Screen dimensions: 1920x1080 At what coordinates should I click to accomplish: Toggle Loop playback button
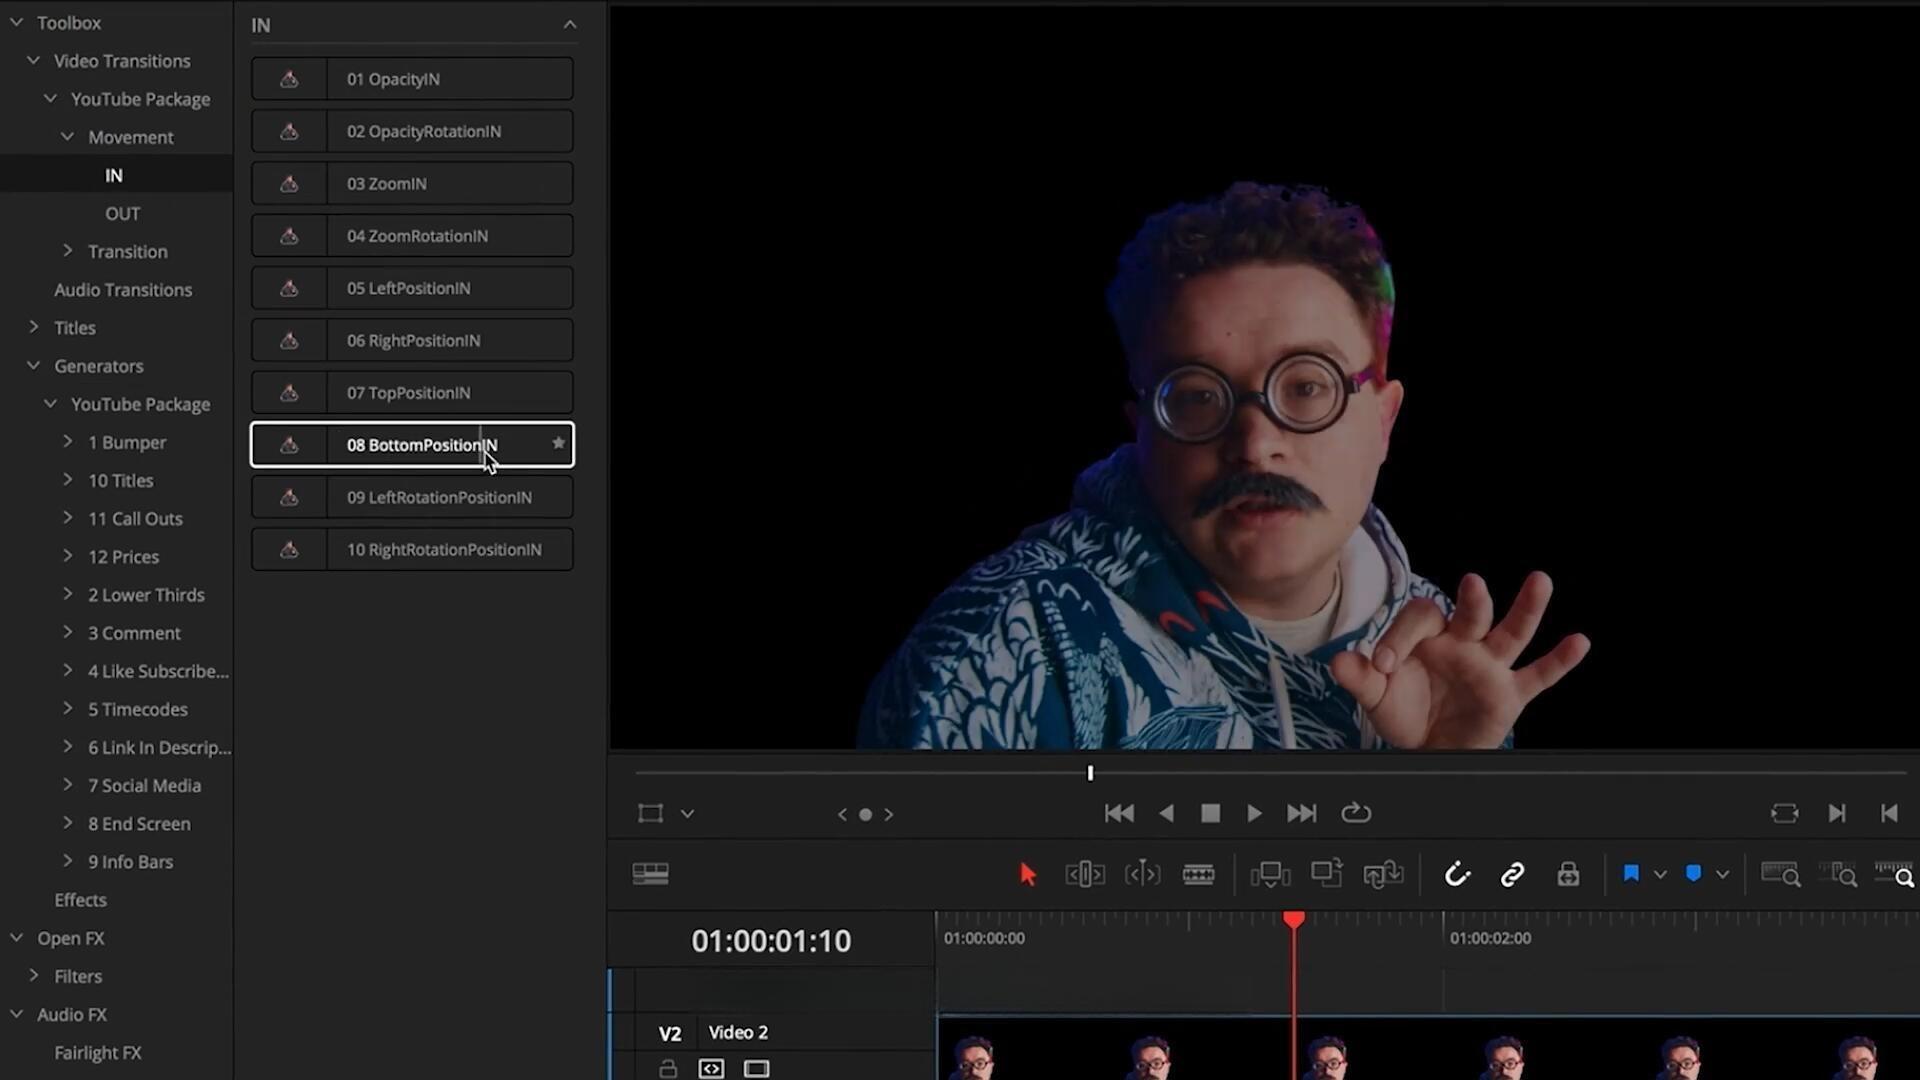[x=1356, y=814]
